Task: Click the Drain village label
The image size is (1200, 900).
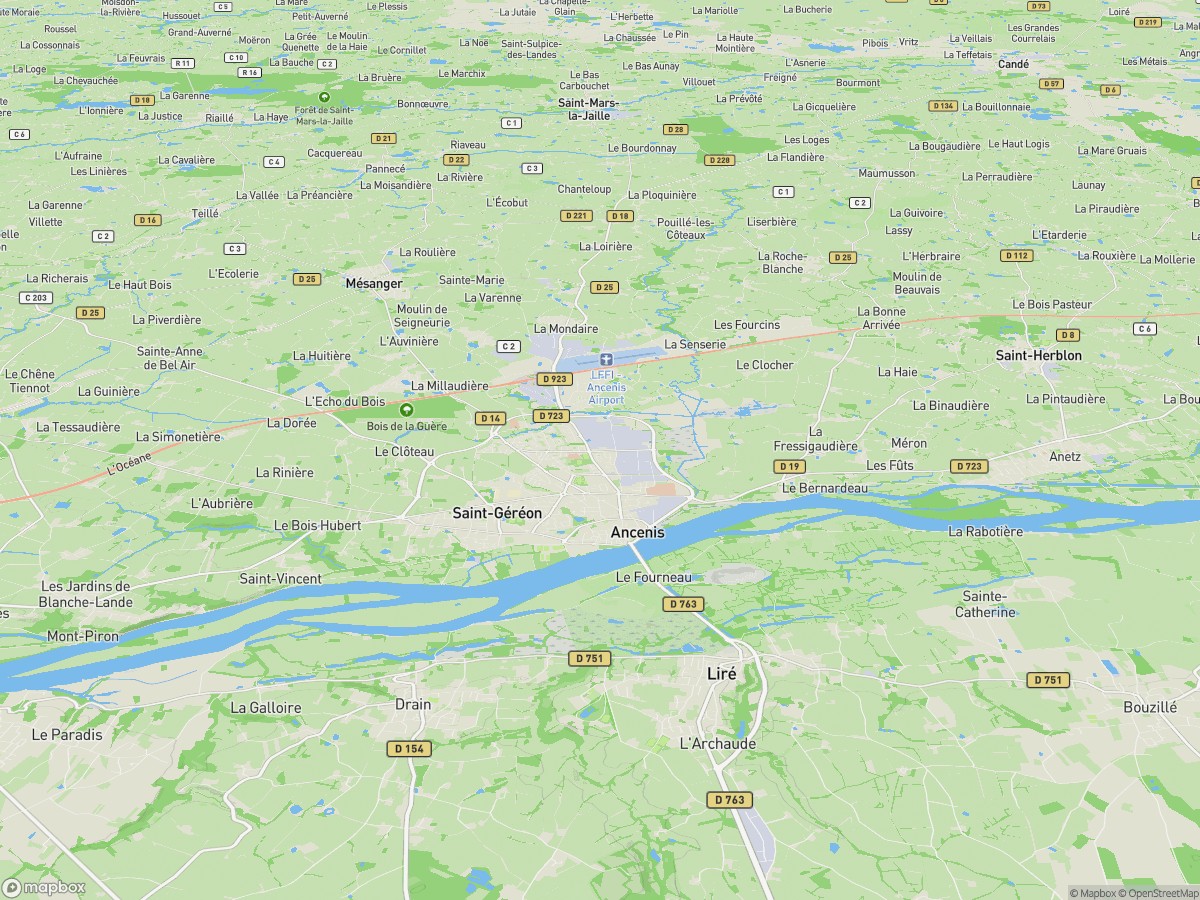Action: tap(413, 704)
